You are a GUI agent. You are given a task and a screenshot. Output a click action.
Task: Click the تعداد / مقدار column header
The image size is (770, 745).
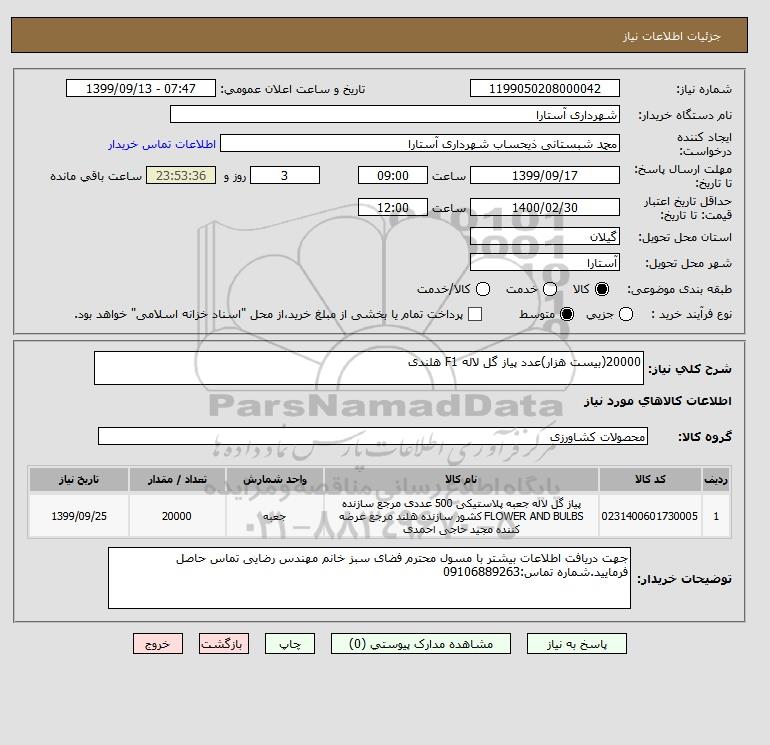(x=177, y=479)
